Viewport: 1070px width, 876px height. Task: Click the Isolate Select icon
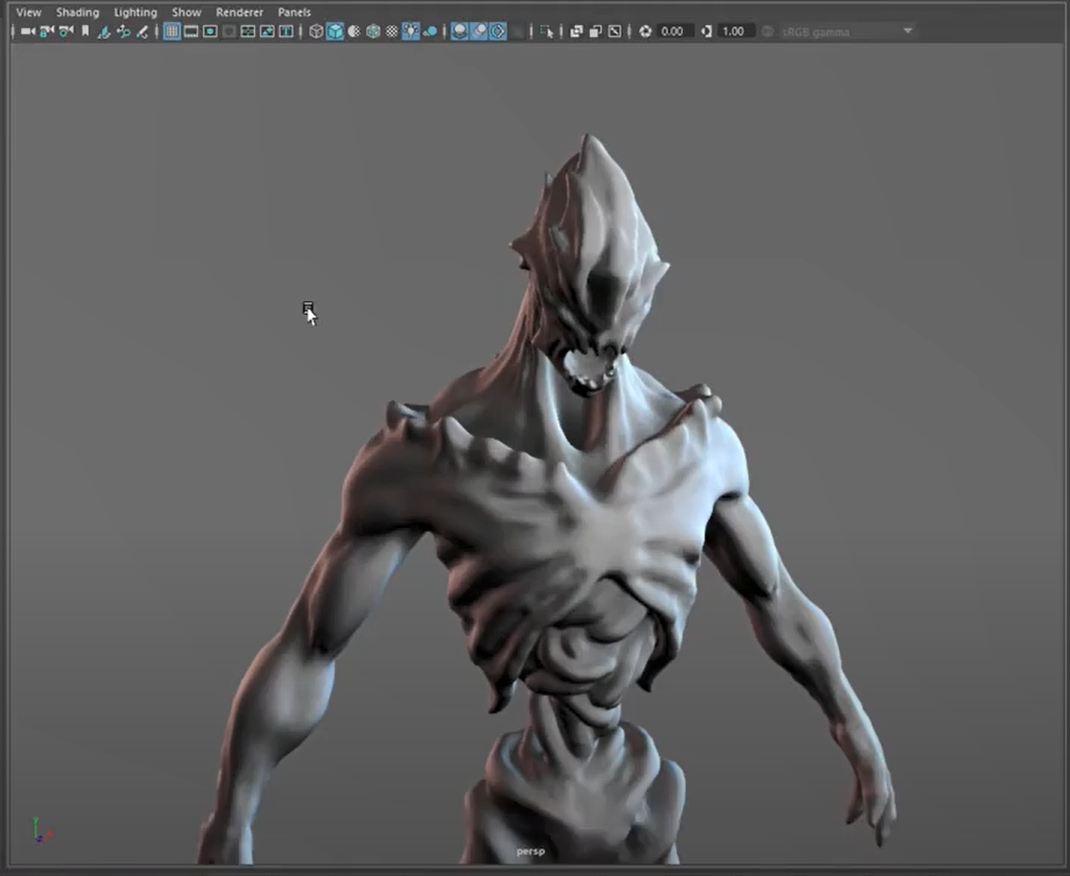tap(547, 32)
